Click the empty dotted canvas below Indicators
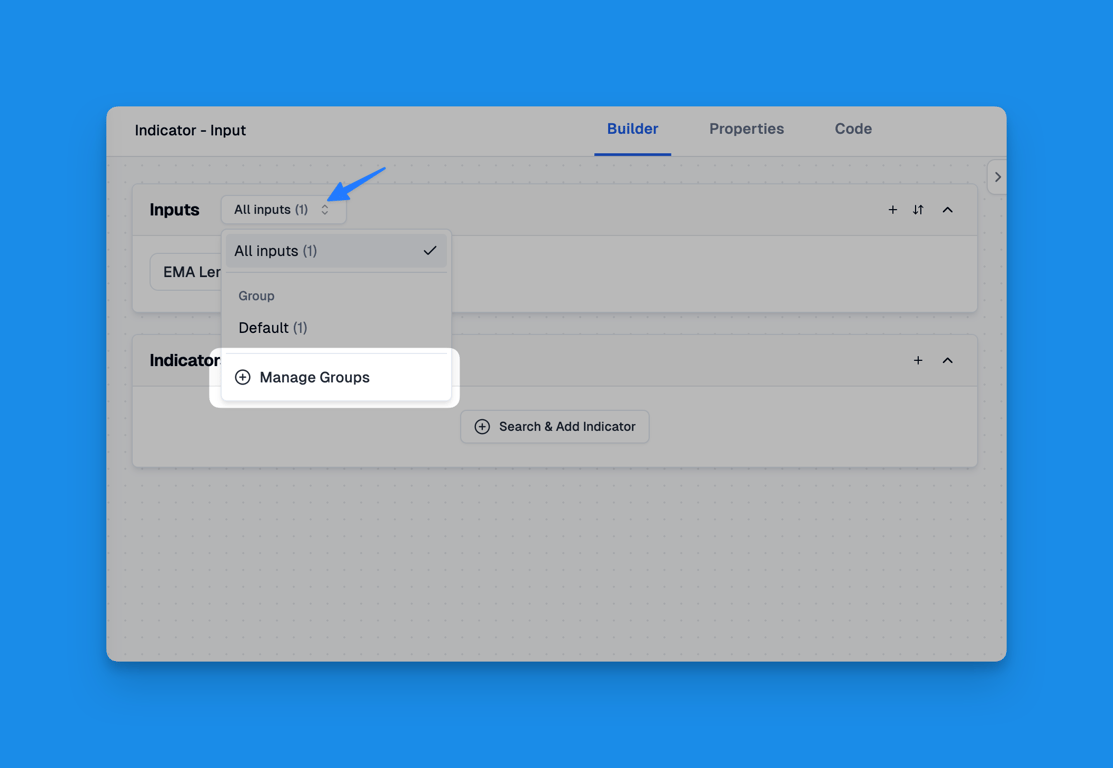 [x=555, y=560]
